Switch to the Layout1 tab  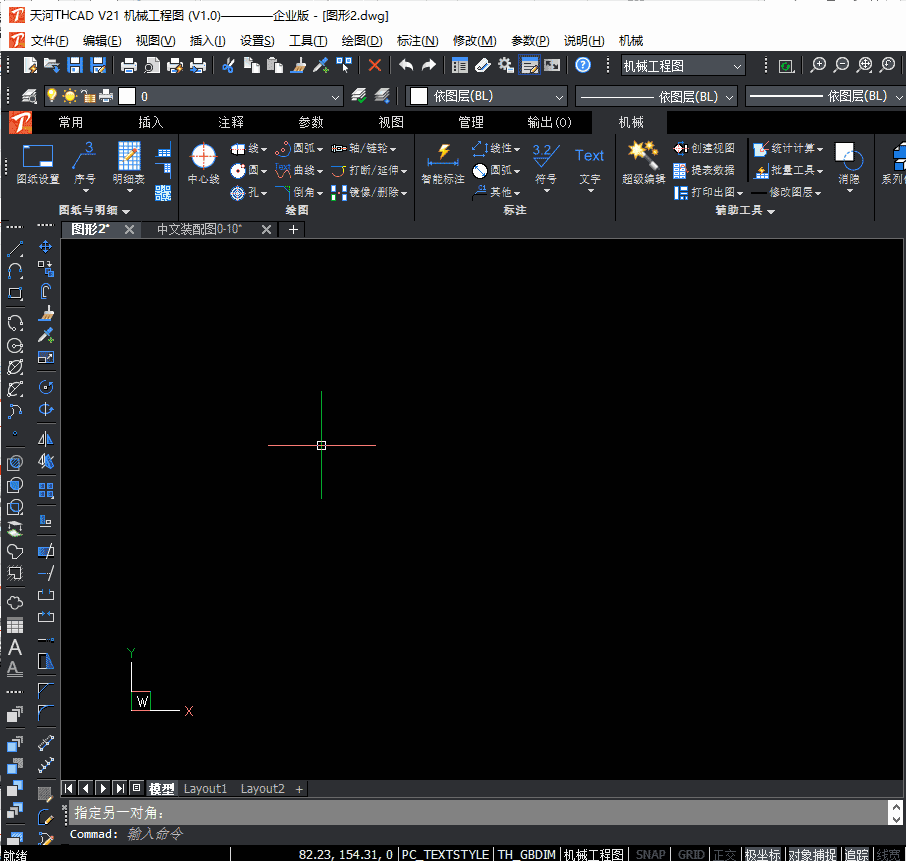click(x=205, y=789)
